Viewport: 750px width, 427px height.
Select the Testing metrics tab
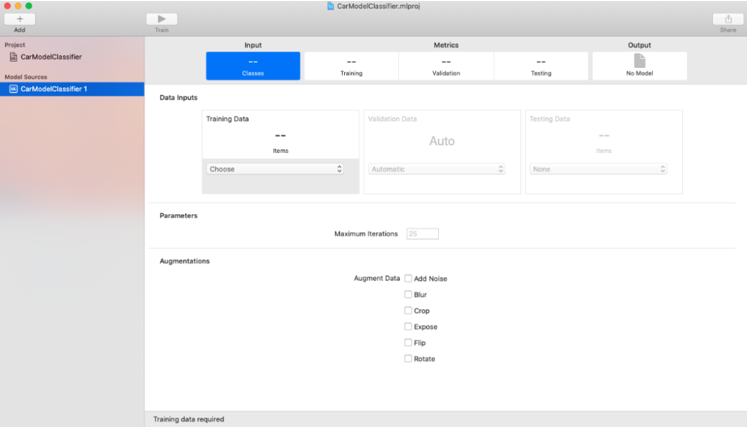[541, 66]
